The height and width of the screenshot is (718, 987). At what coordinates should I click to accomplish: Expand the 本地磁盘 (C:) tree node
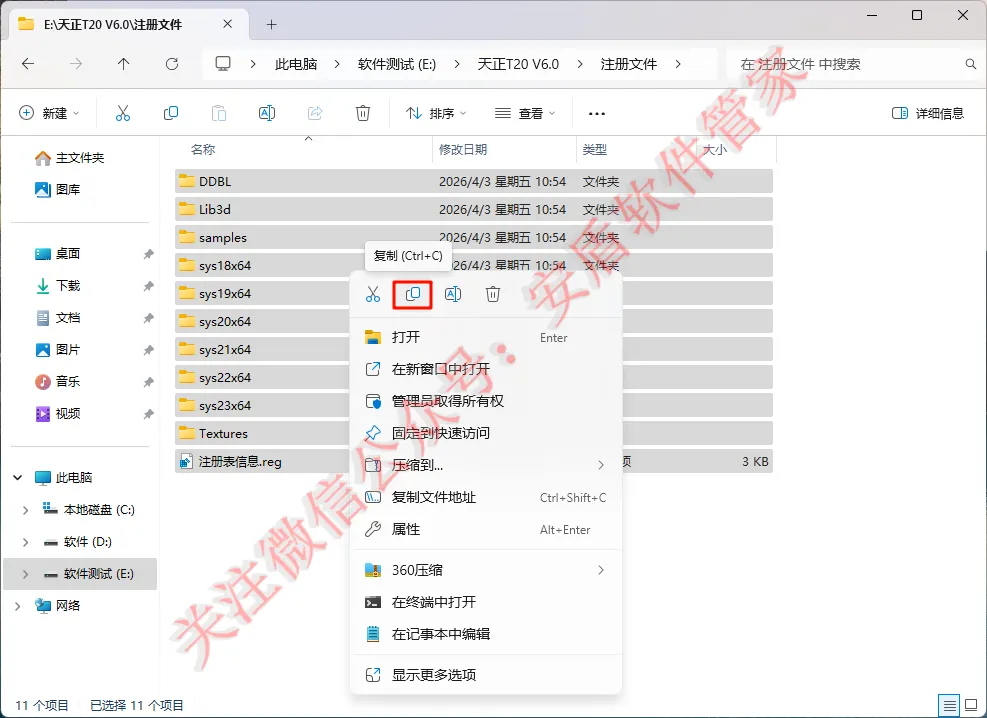click(25, 510)
